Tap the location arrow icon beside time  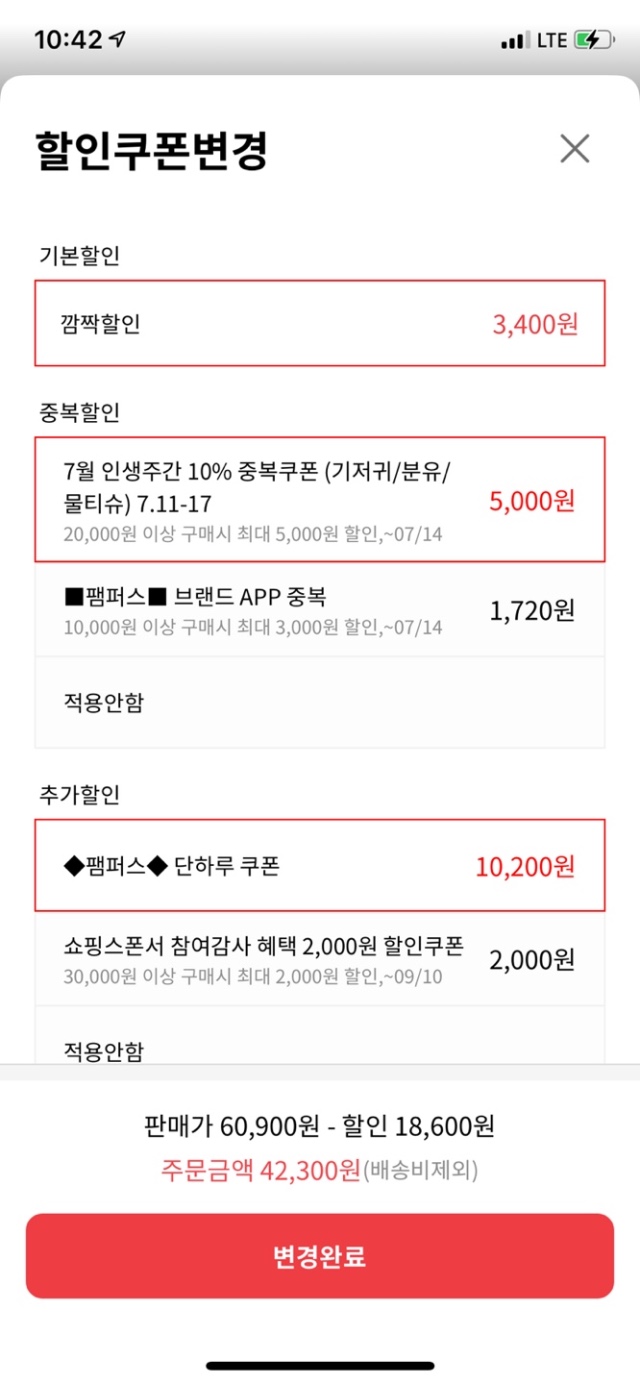119,39
